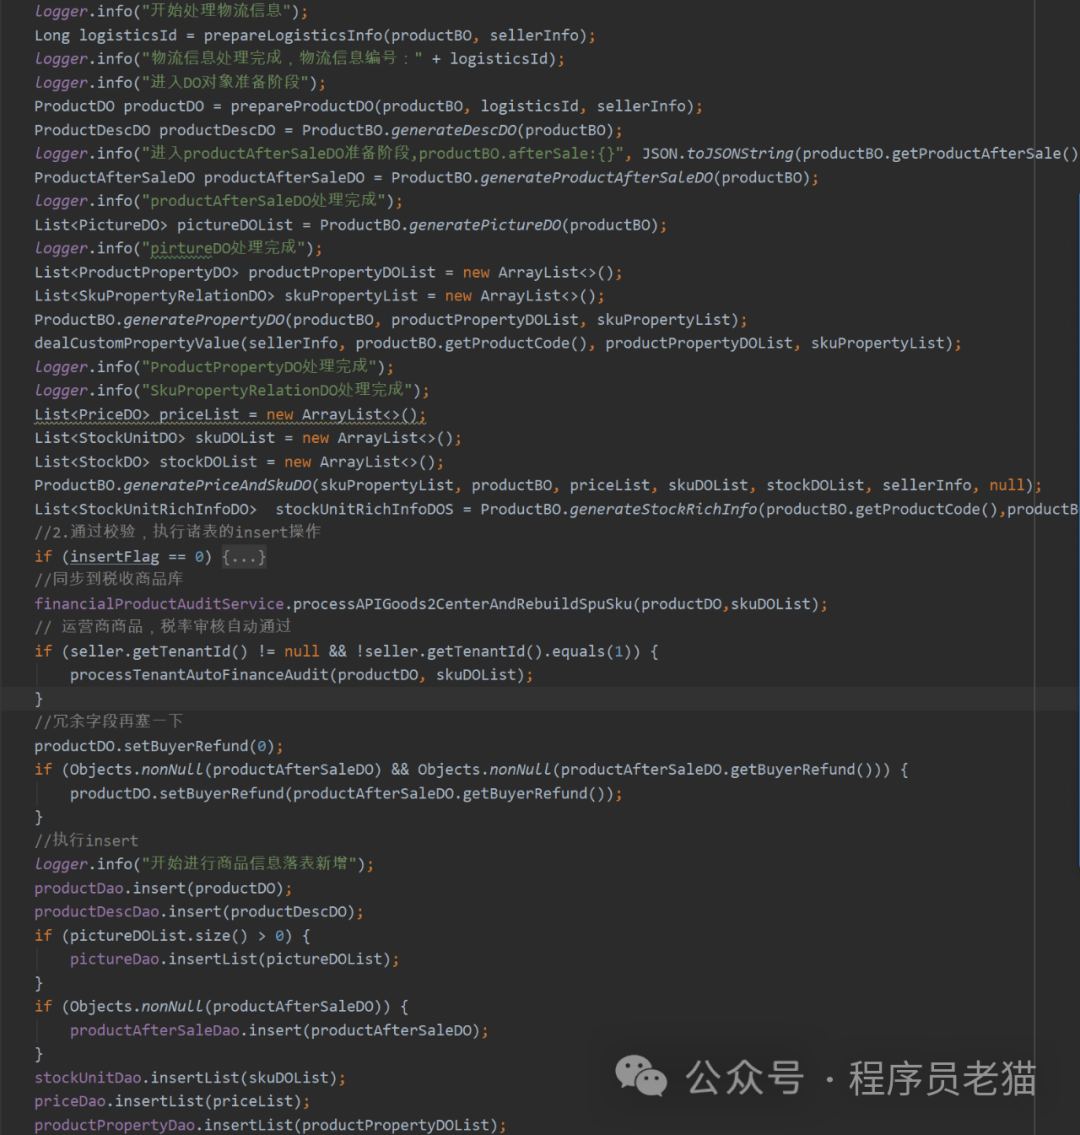
Task: Expand the folded {...} block after insertFlag
Action: pyautogui.click(x=244, y=557)
